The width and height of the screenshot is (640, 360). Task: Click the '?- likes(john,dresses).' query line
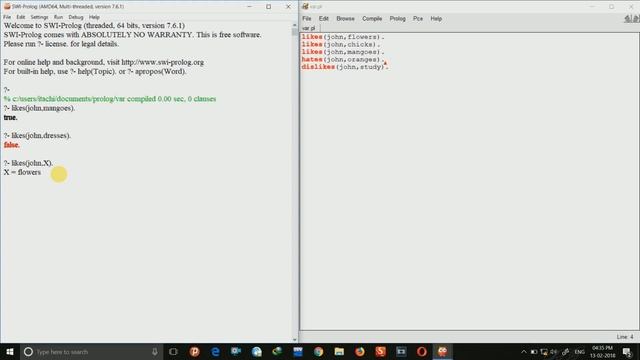[x=37, y=136]
